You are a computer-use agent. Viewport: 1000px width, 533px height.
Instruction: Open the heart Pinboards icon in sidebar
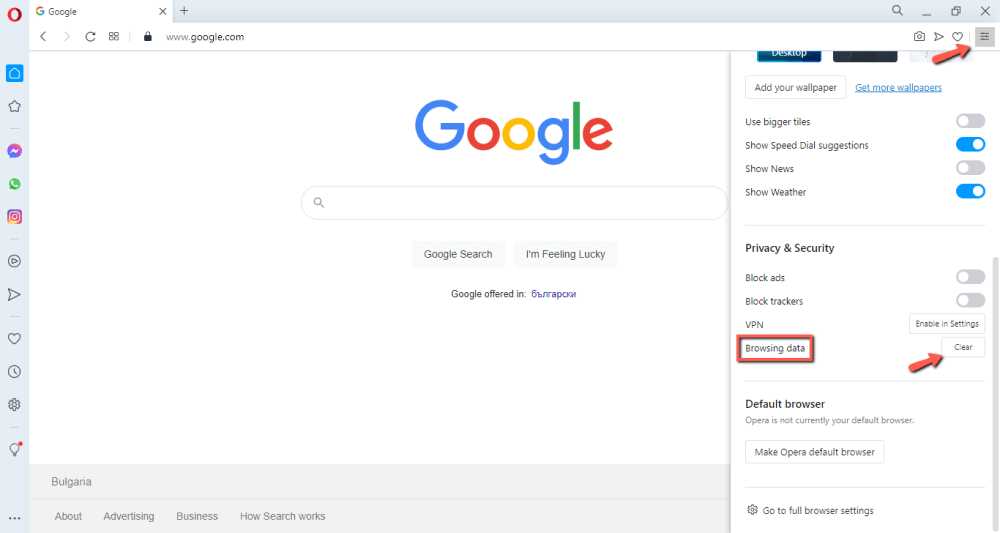(x=14, y=339)
